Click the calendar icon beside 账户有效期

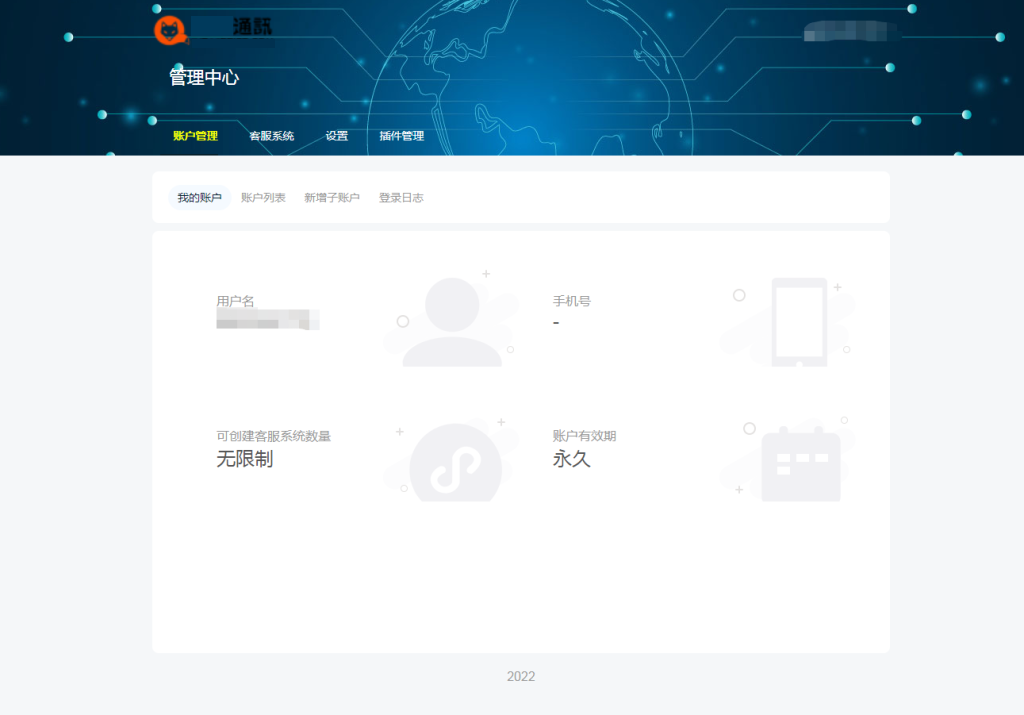point(800,464)
